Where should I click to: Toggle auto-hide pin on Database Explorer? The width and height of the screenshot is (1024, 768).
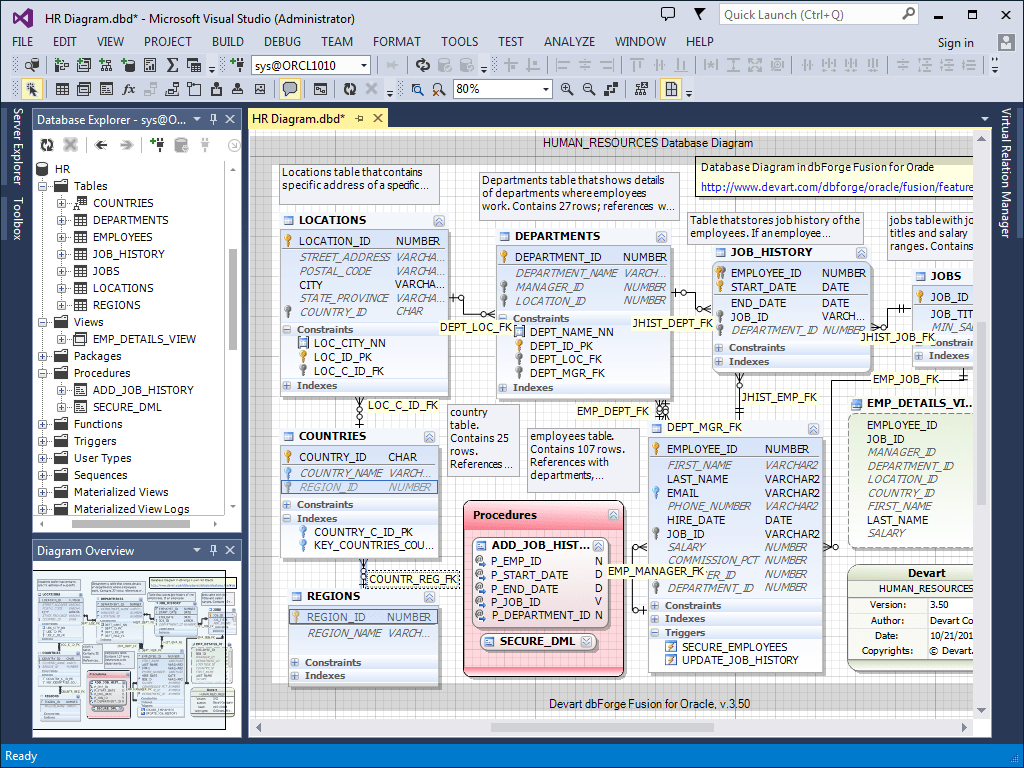(212, 117)
